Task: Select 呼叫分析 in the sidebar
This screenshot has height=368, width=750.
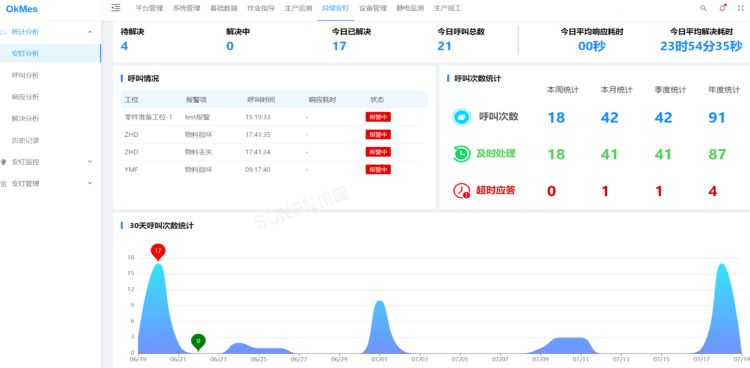Action: [25, 75]
